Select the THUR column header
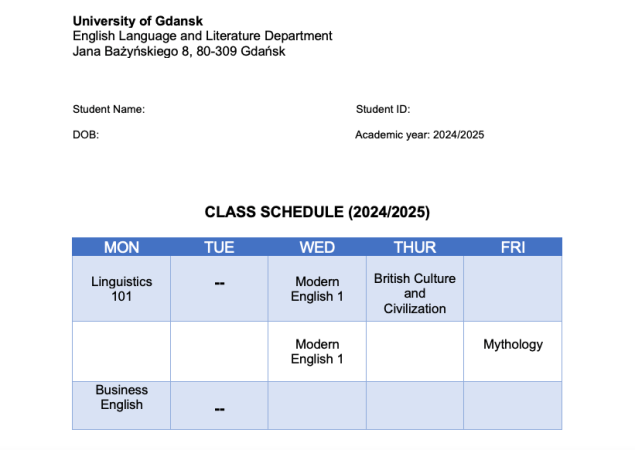Image resolution: width=635 pixels, height=450 pixels. [x=415, y=247]
